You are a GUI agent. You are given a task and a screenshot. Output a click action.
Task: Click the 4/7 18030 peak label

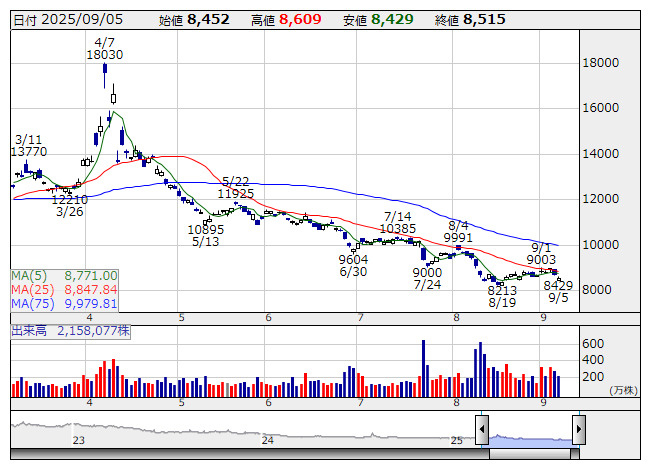[x=105, y=49]
